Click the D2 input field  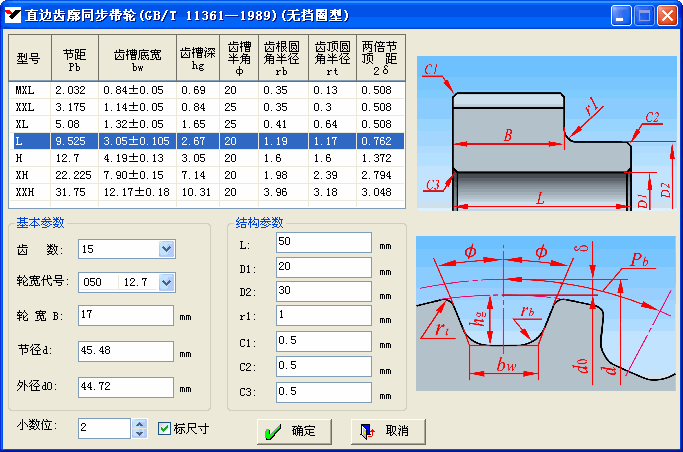click(324, 291)
